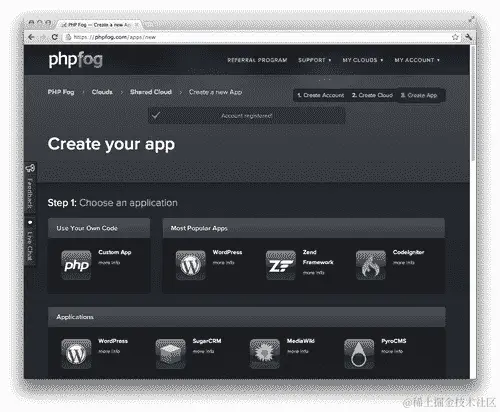500x412 pixels.
Task: Select the Zend Framework ZF icon
Action: click(x=281, y=265)
